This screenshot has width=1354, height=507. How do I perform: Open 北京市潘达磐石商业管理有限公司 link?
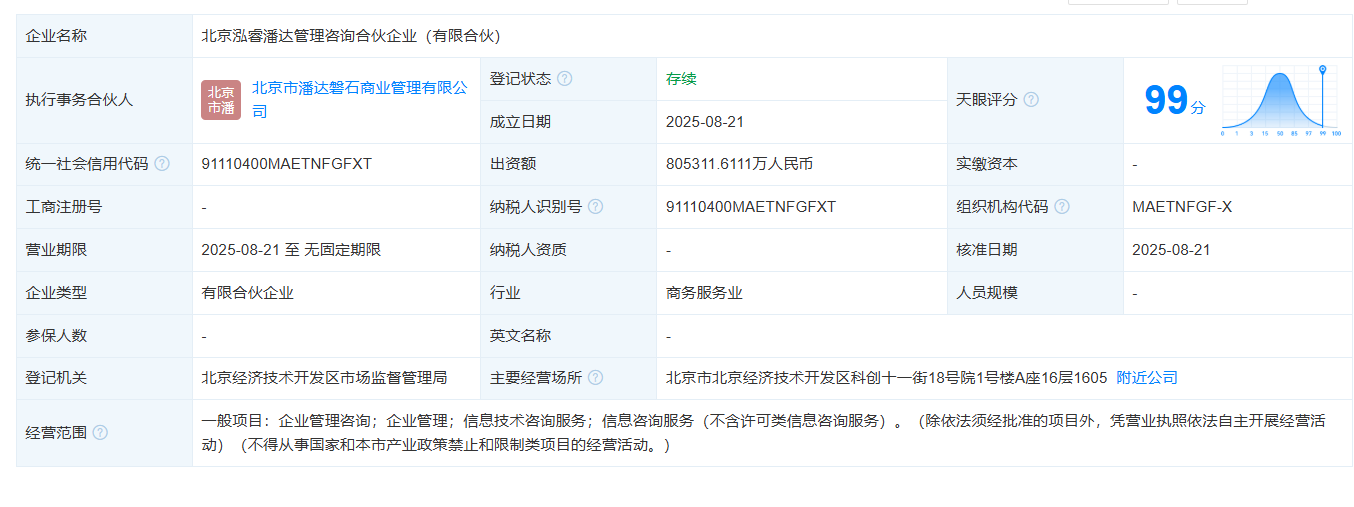click(359, 100)
